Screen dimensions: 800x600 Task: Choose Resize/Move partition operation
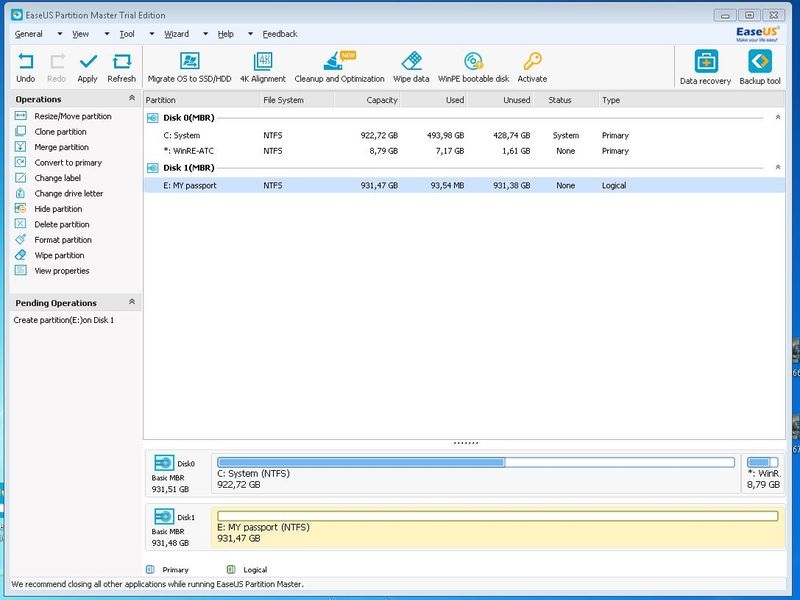click(73, 116)
